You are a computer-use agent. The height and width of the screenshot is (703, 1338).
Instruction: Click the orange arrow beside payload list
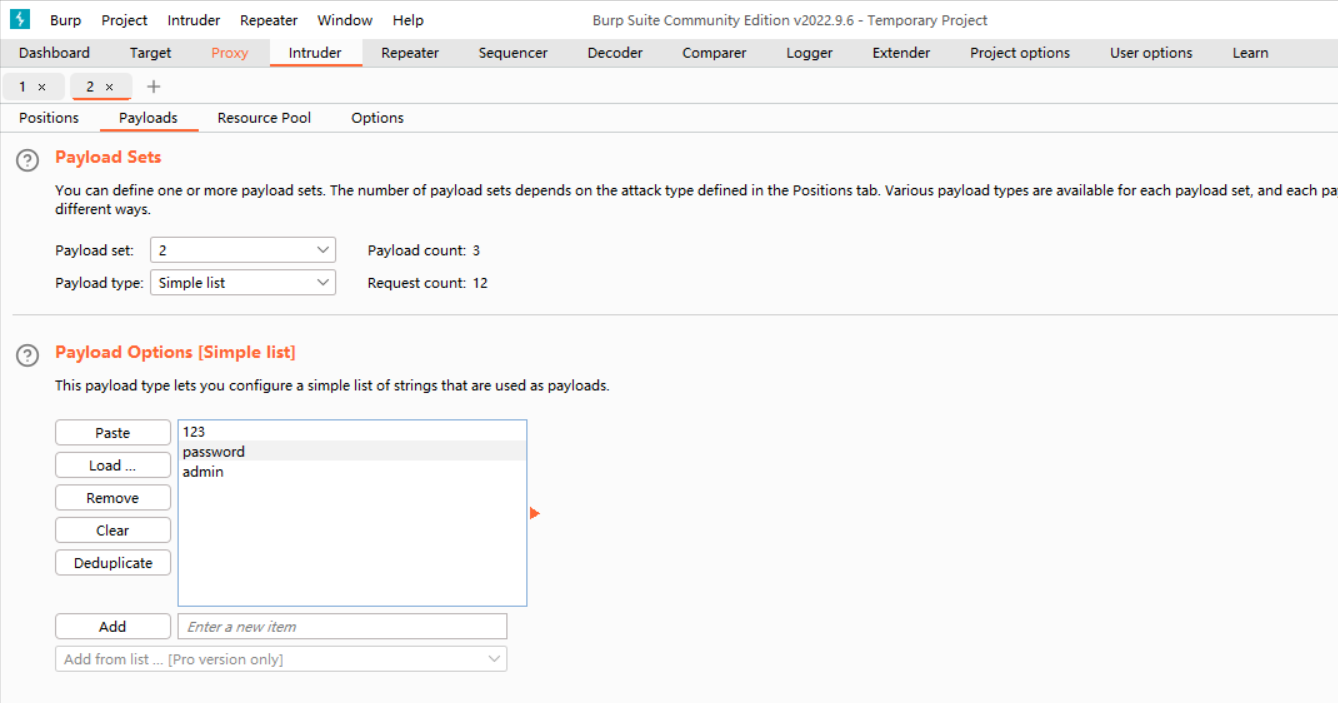point(534,513)
